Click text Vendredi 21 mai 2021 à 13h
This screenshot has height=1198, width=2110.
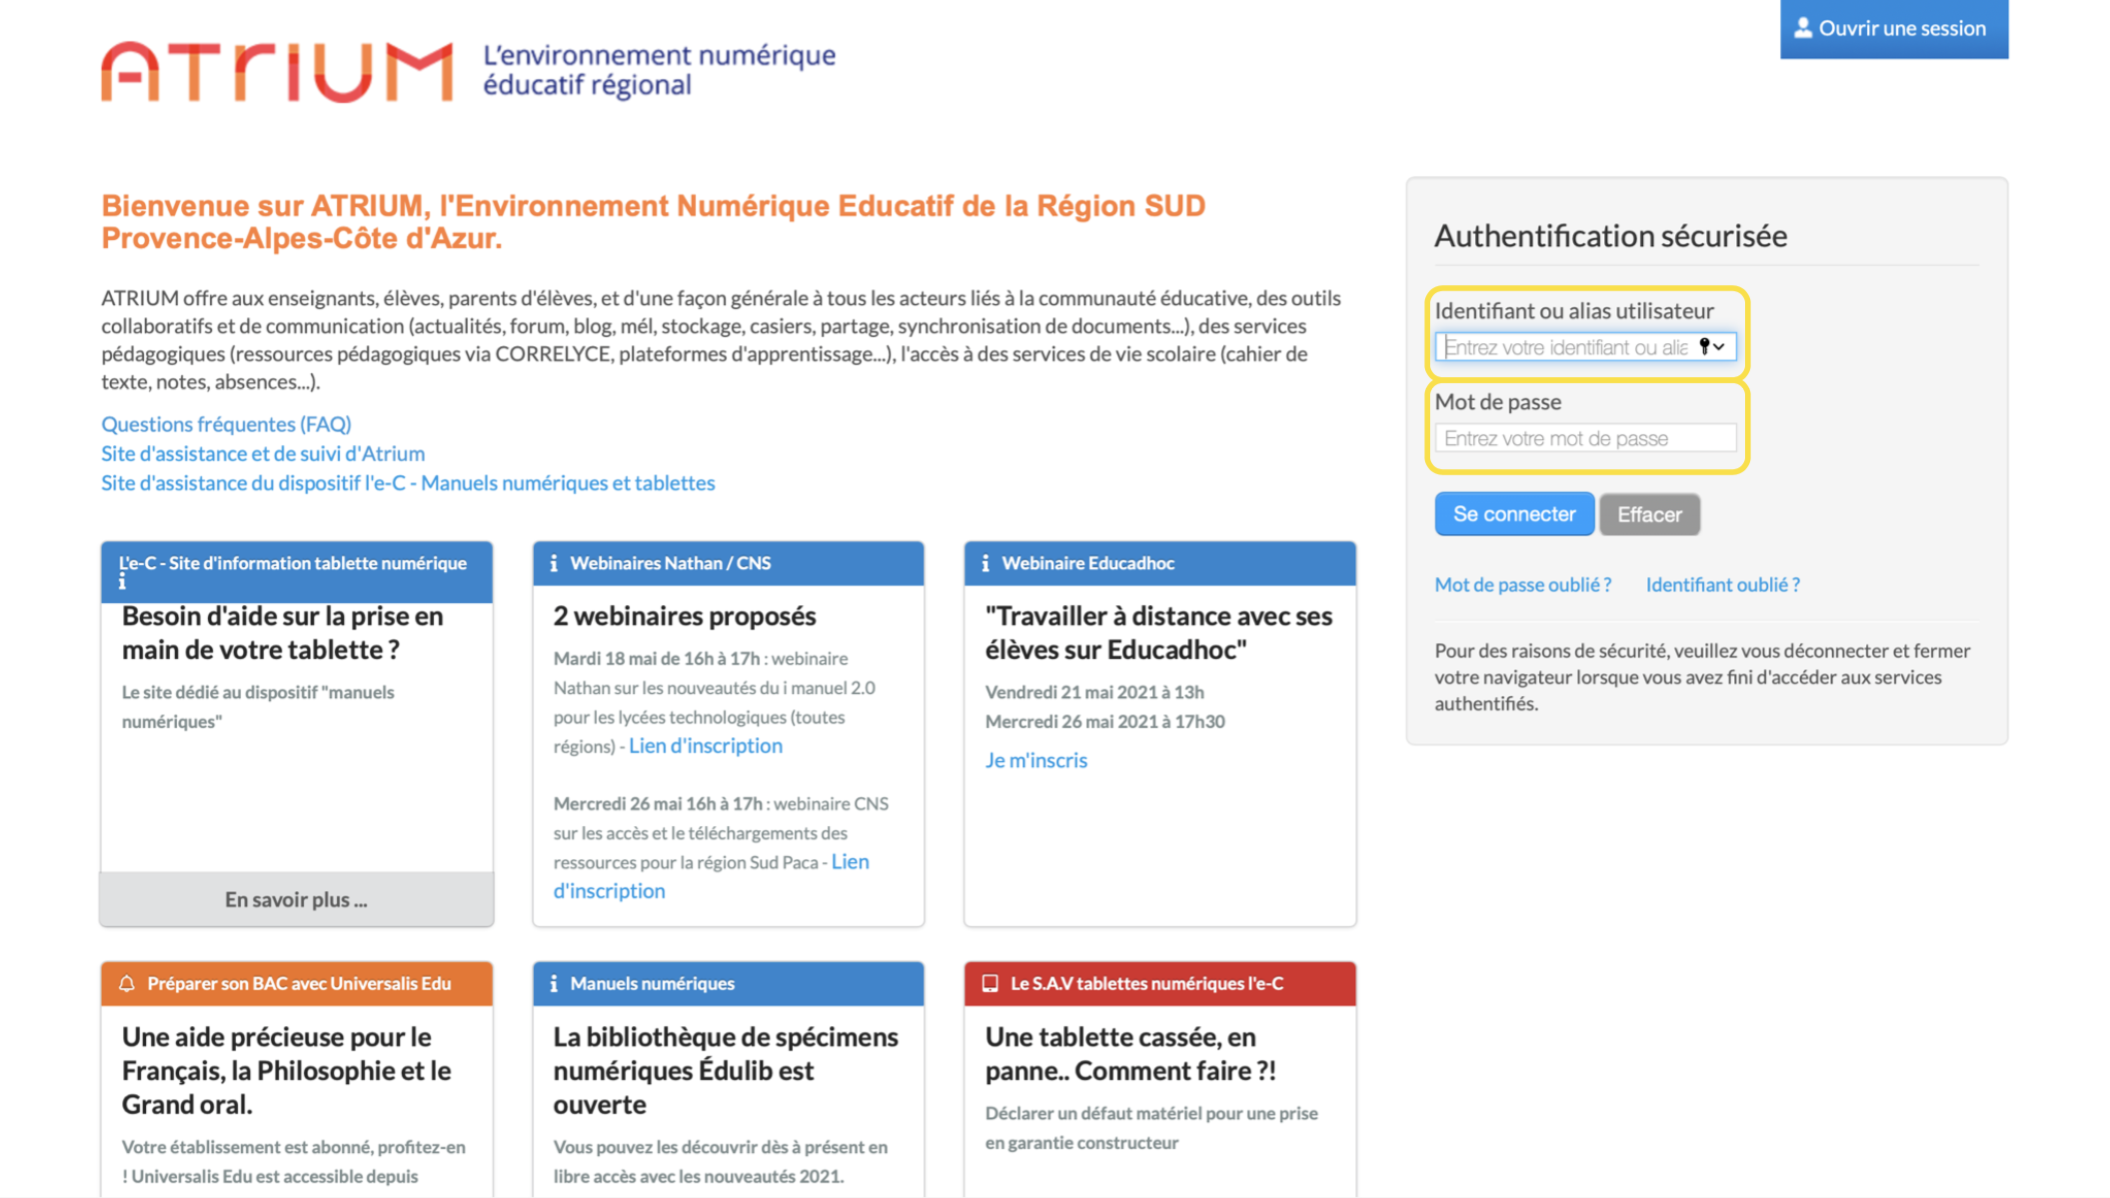(x=1094, y=692)
